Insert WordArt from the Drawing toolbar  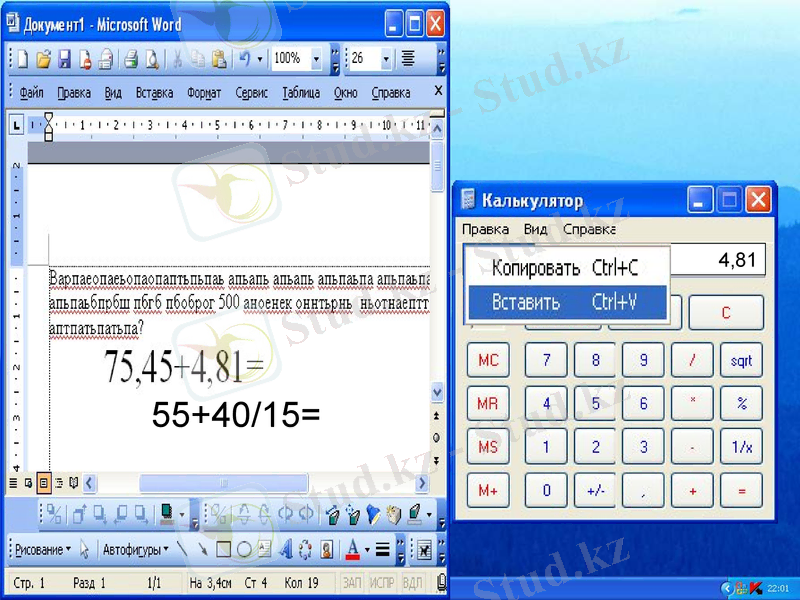click(x=286, y=549)
